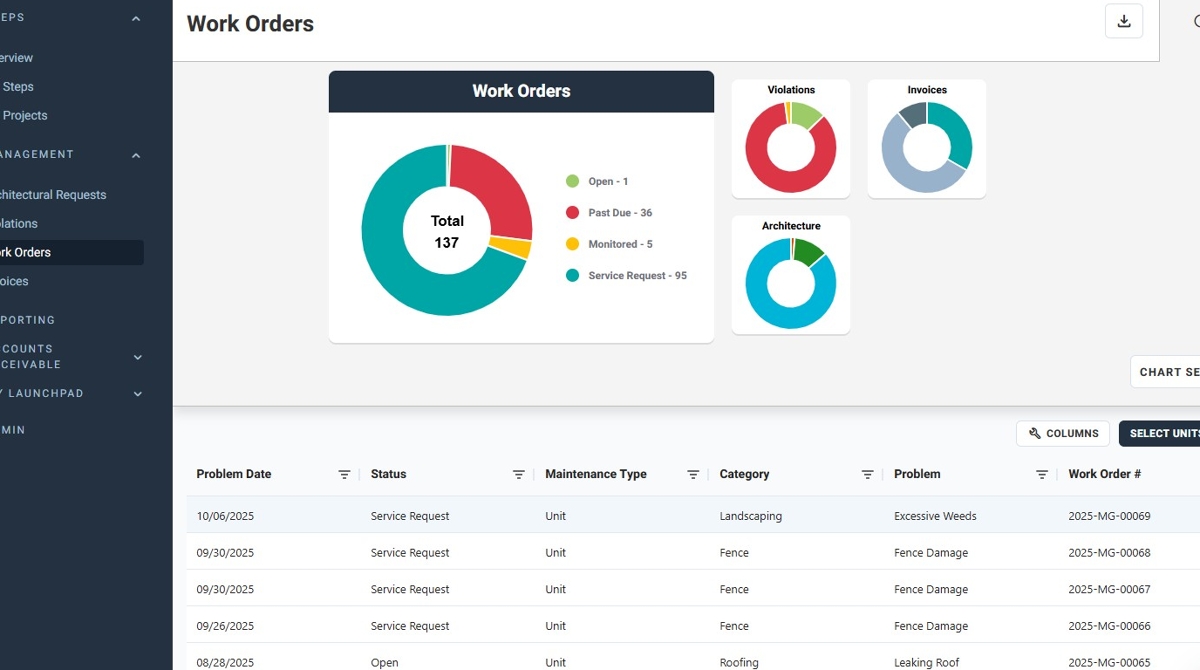Screen dimensions: 1200x670
Task: Select the Violations donut chart card
Action: point(791,139)
